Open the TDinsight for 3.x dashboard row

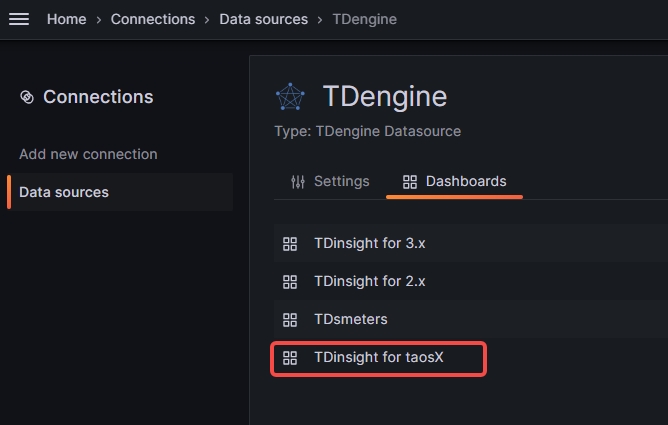coord(369,243)
